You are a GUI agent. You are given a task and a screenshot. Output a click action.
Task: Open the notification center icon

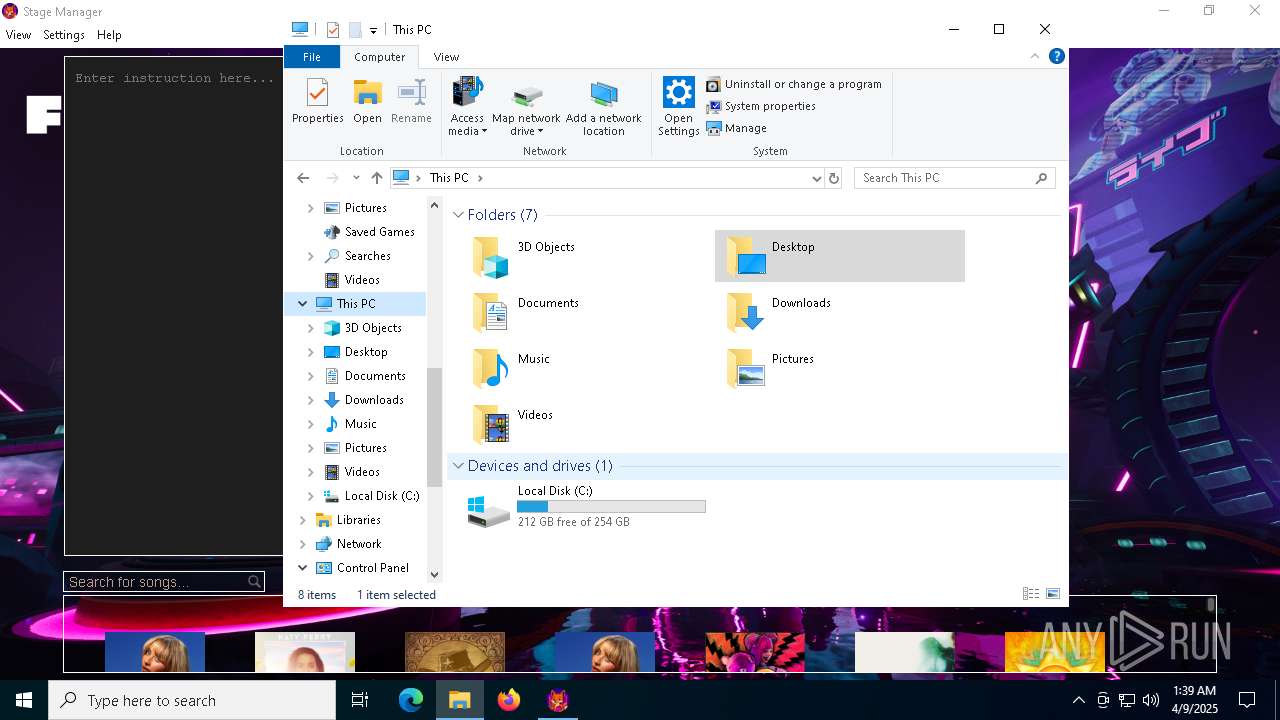(x=1247, y=700)
